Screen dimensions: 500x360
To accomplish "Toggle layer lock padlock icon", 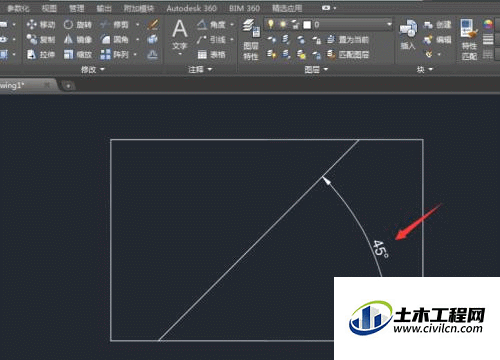I will click(295, 24).
